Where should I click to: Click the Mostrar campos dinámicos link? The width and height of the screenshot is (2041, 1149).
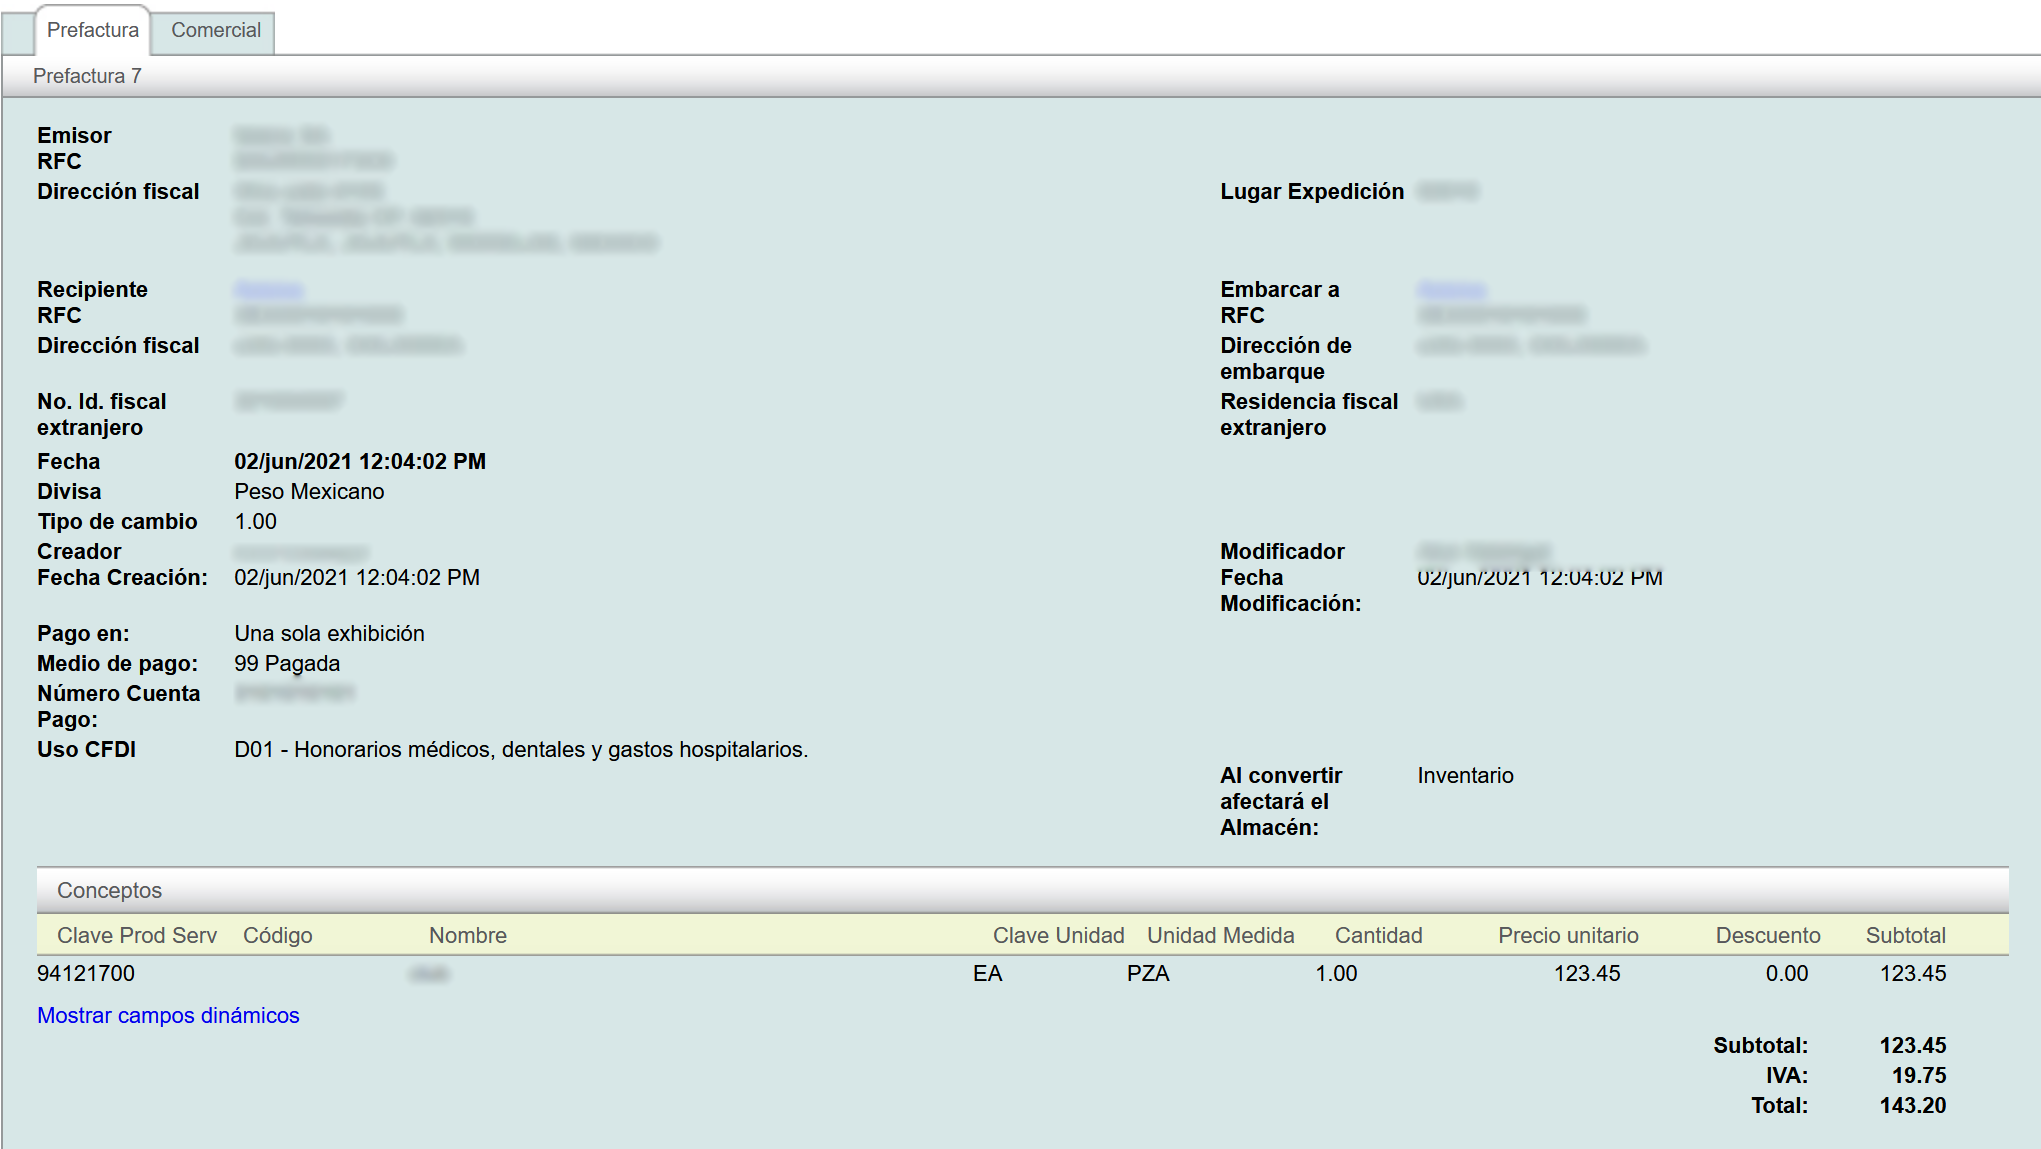pos(168,1015)
